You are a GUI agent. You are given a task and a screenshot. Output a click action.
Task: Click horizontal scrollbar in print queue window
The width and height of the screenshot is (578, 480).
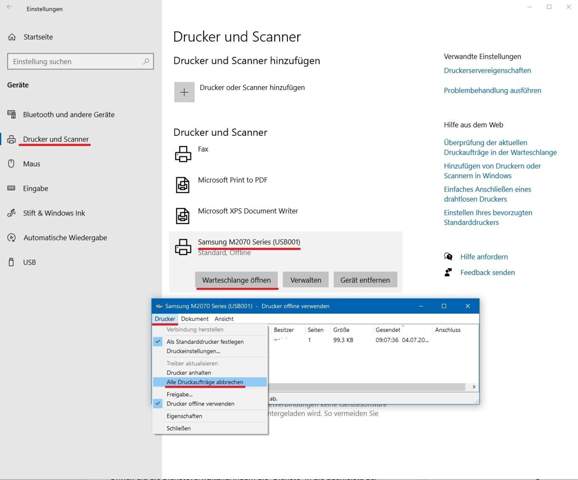(367, 387)
